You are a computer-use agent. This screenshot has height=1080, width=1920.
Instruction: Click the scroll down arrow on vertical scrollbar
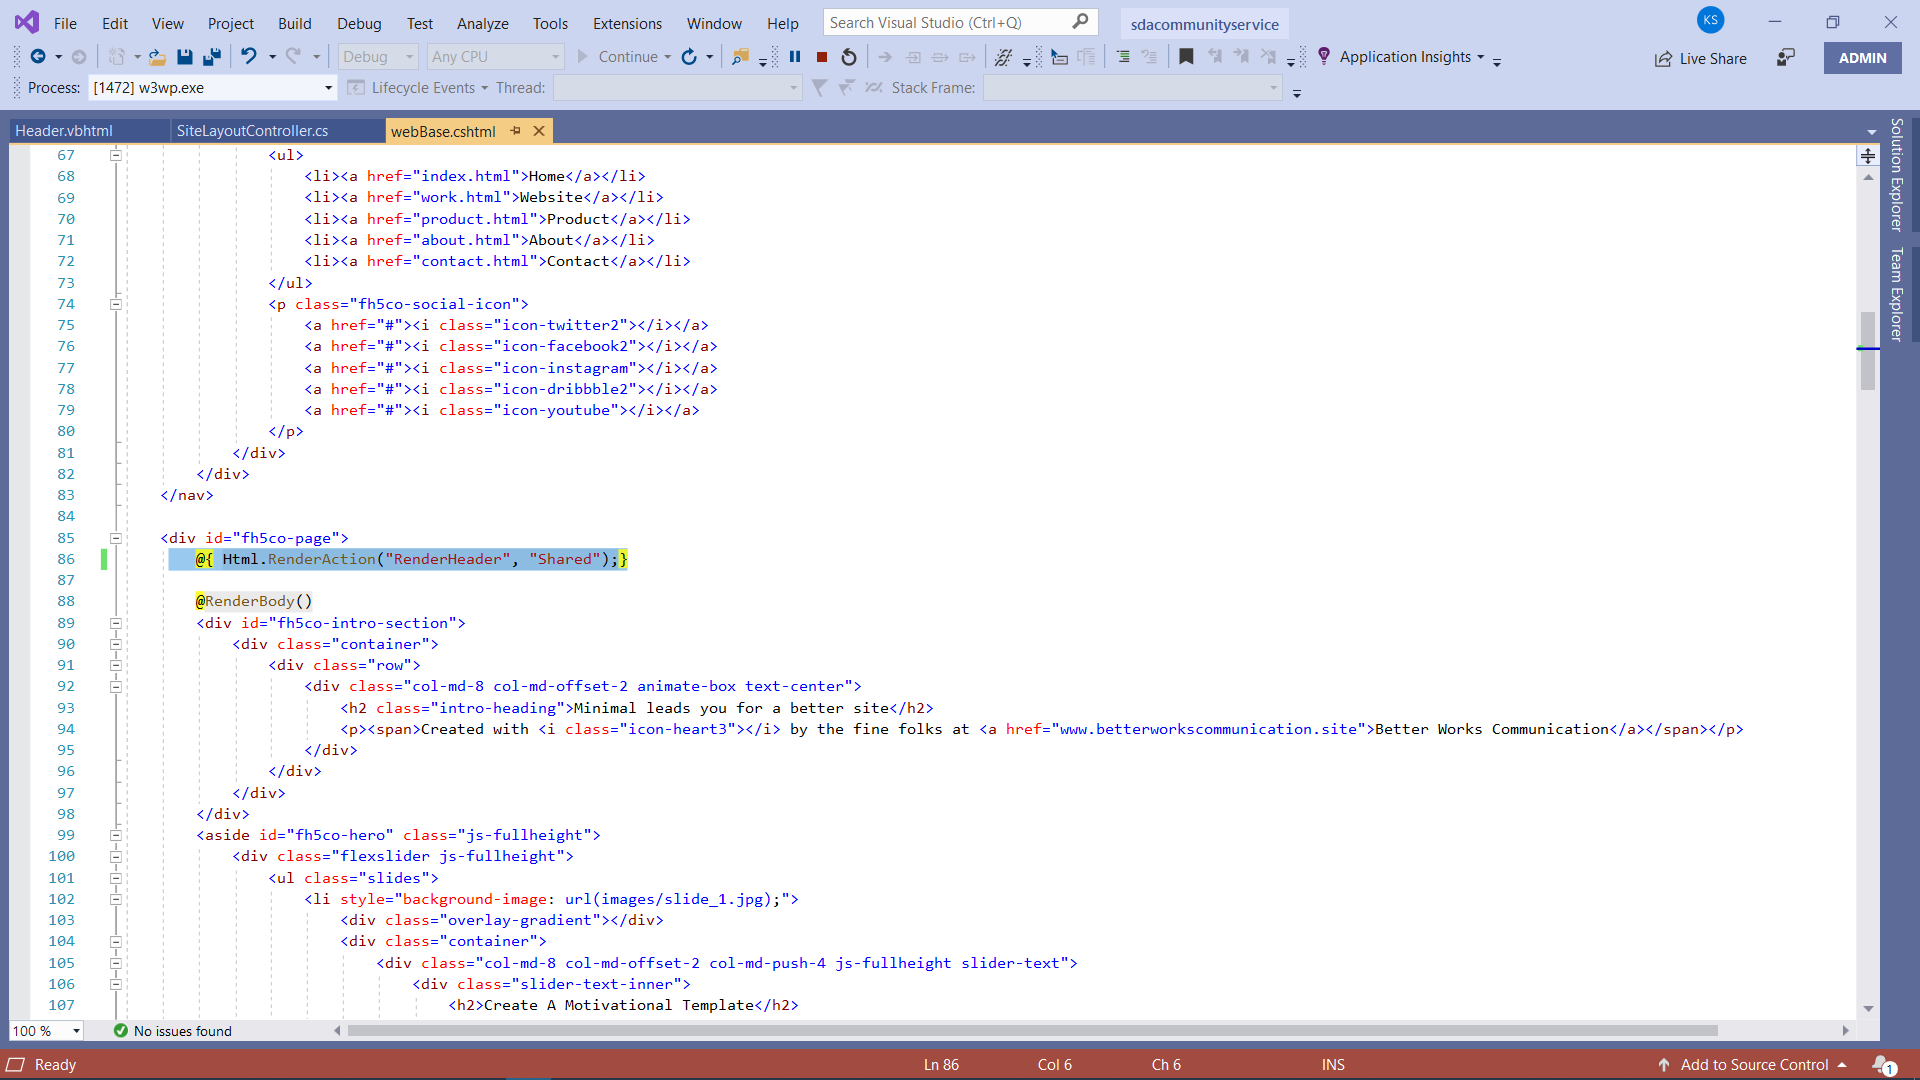pyautogui.click(x=1868, y=1009)
